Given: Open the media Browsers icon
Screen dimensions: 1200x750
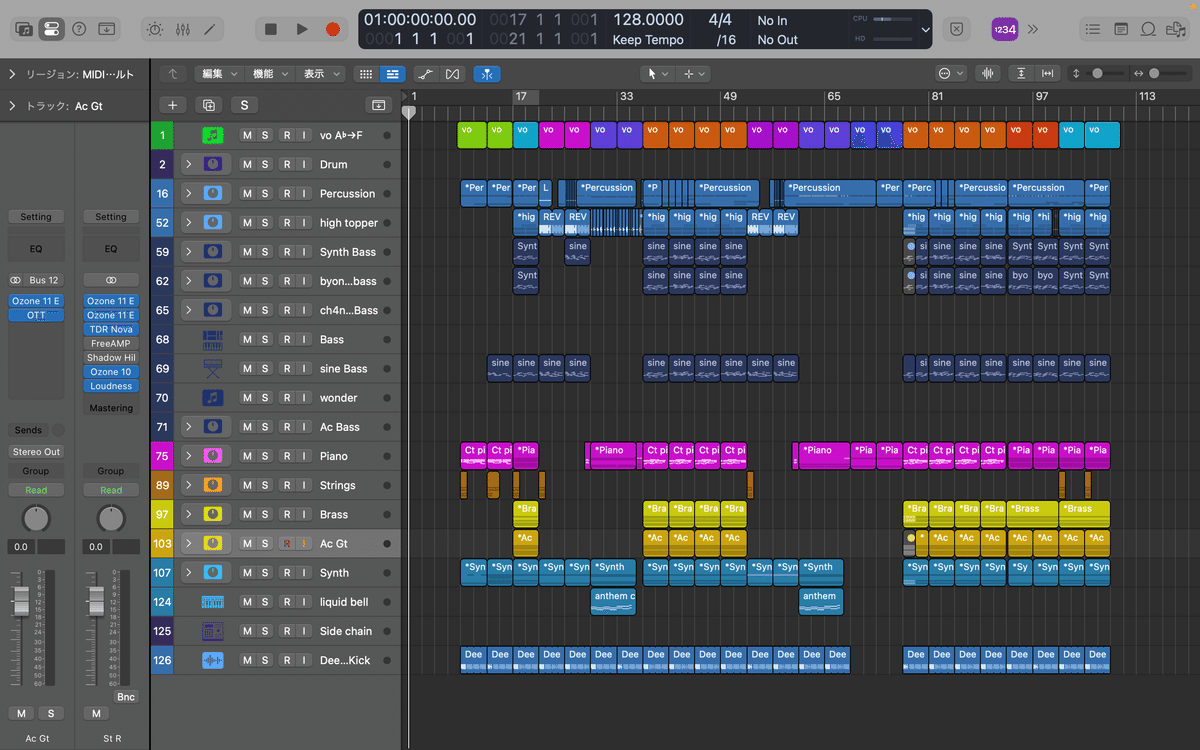Looking at the screenshot, I should pyautogui.click(x=1176, y=30).
